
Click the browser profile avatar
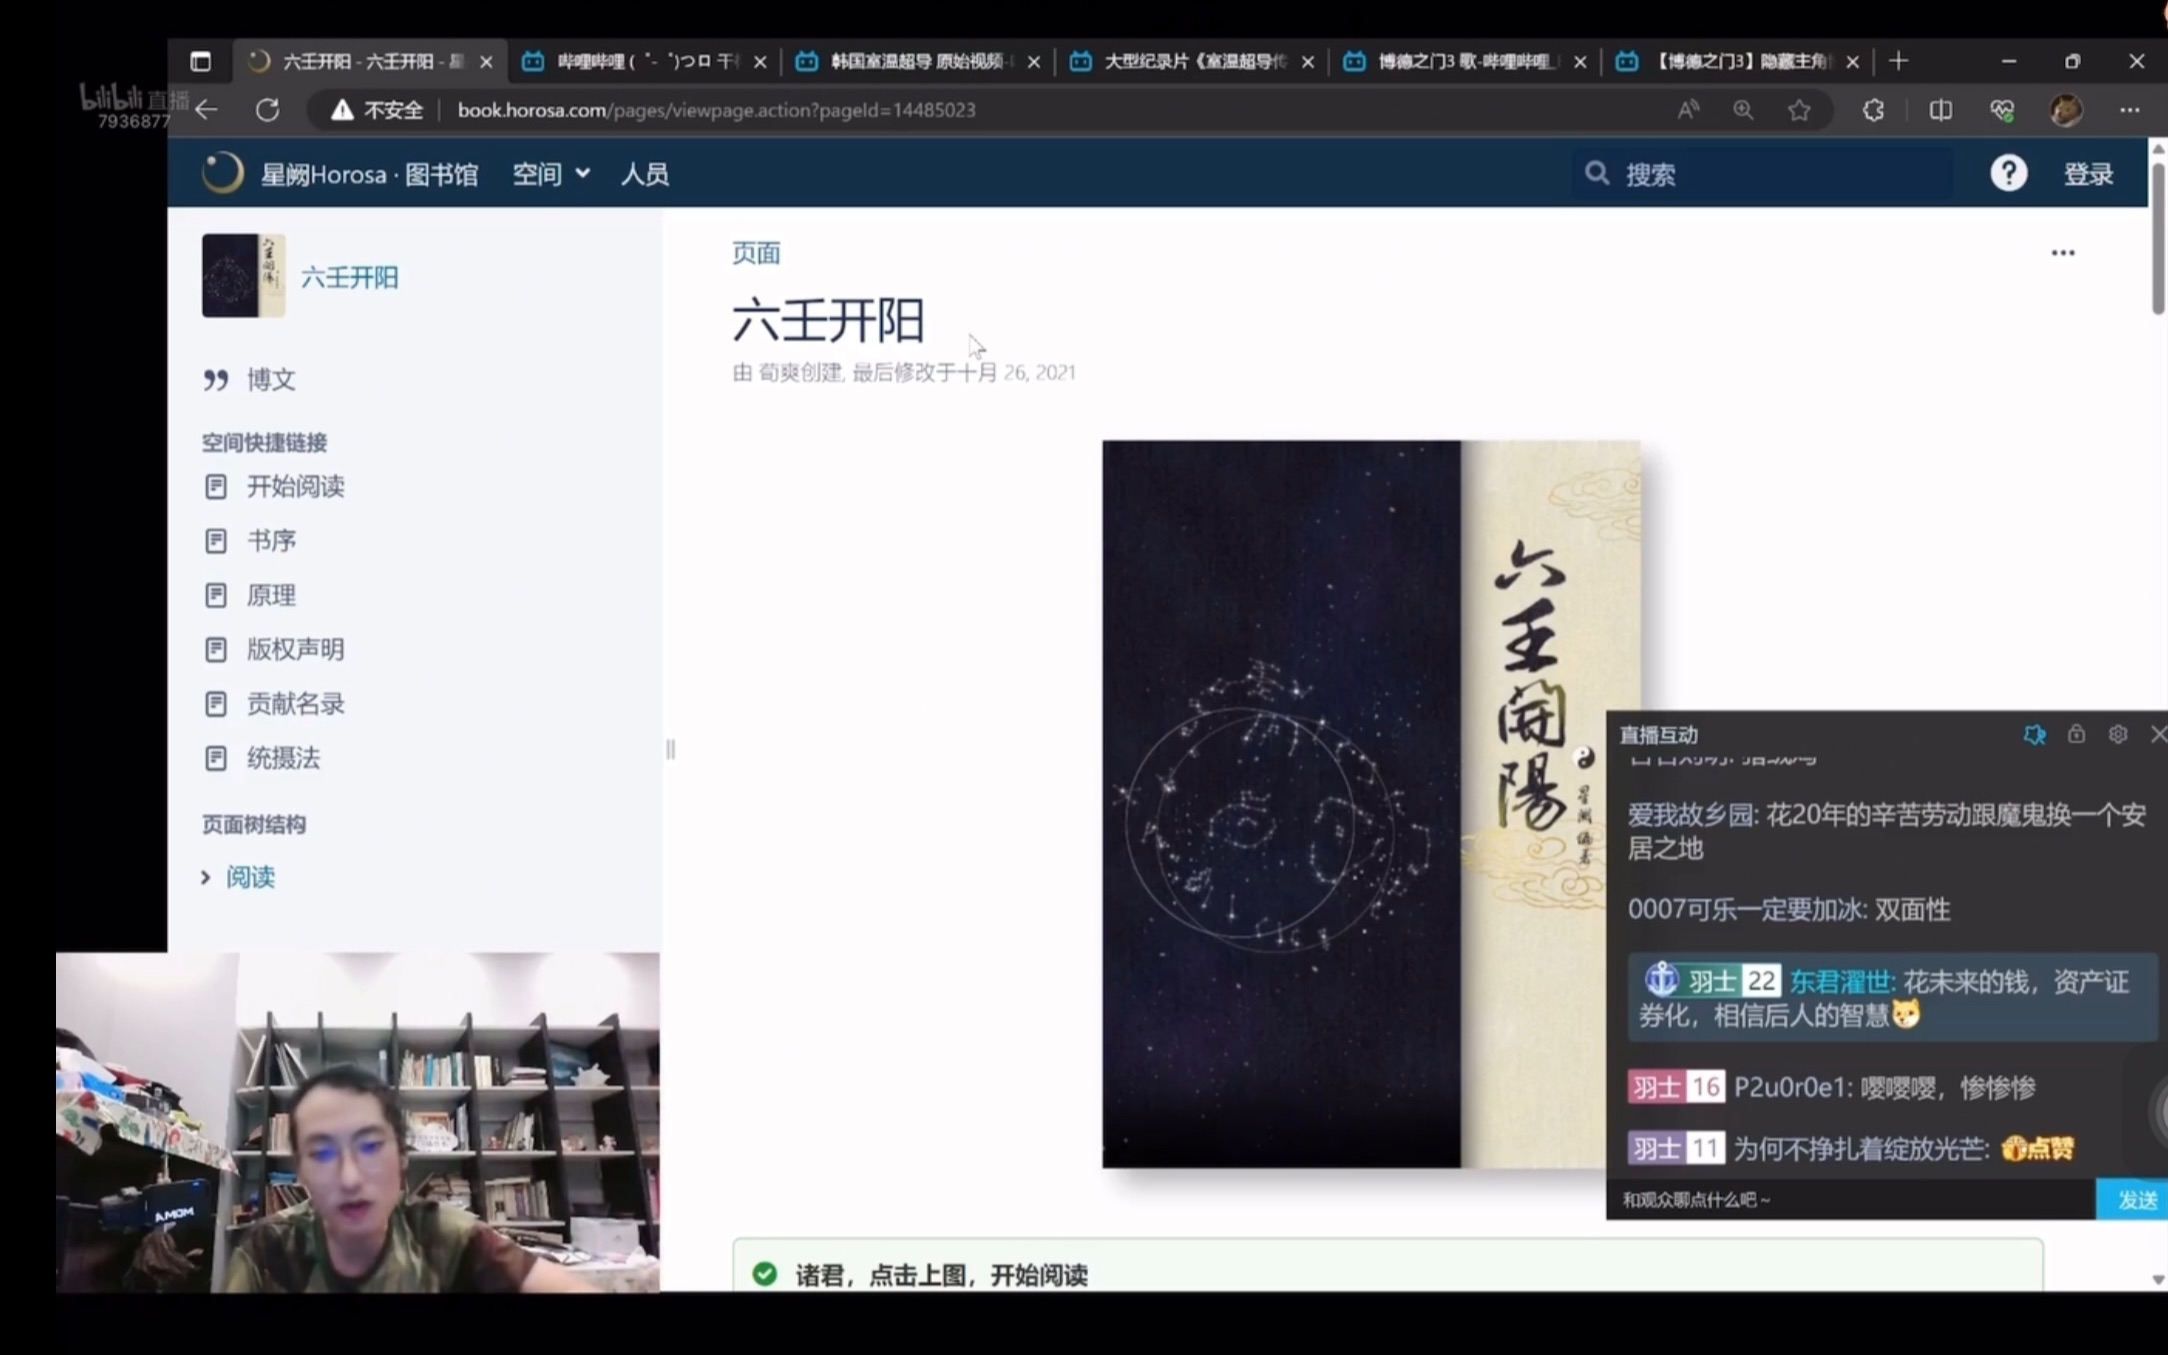coord(2066,110)
